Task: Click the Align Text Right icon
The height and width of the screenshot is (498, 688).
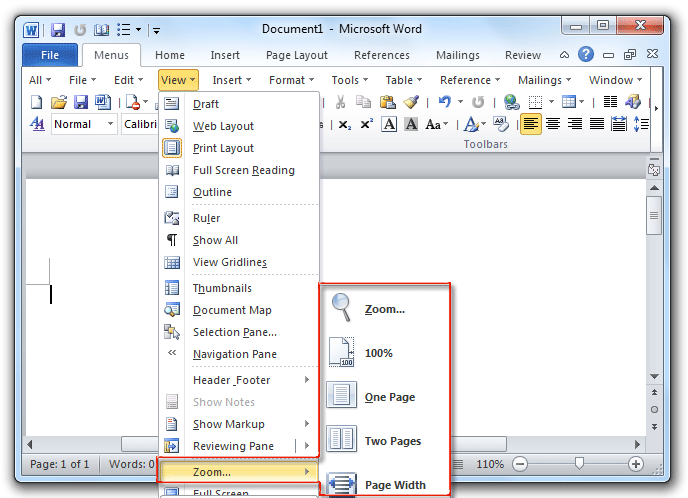Action: pos(575,124)
